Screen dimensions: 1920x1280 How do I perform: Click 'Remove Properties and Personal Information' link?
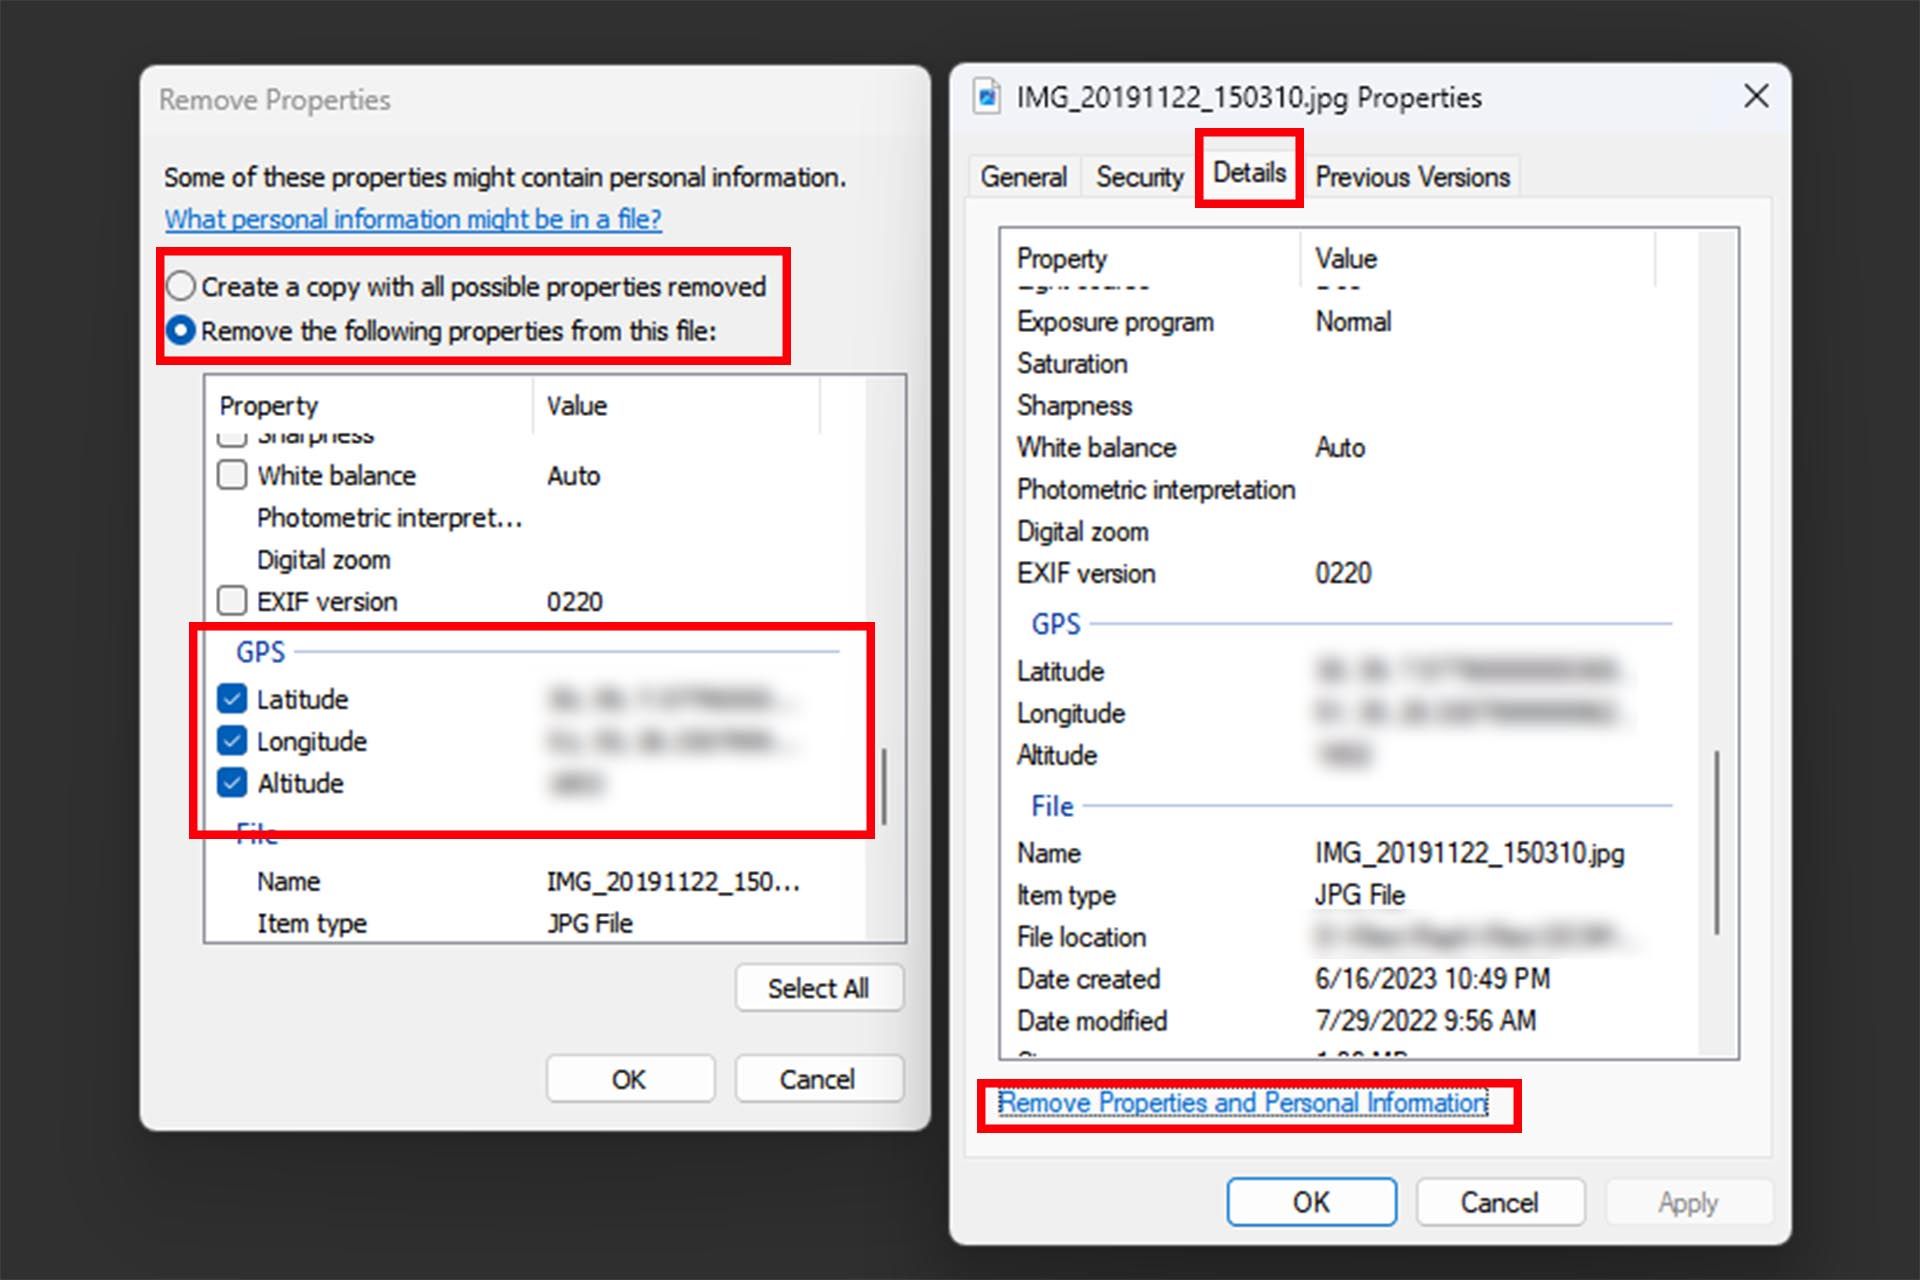(x=1242, y=1103)
